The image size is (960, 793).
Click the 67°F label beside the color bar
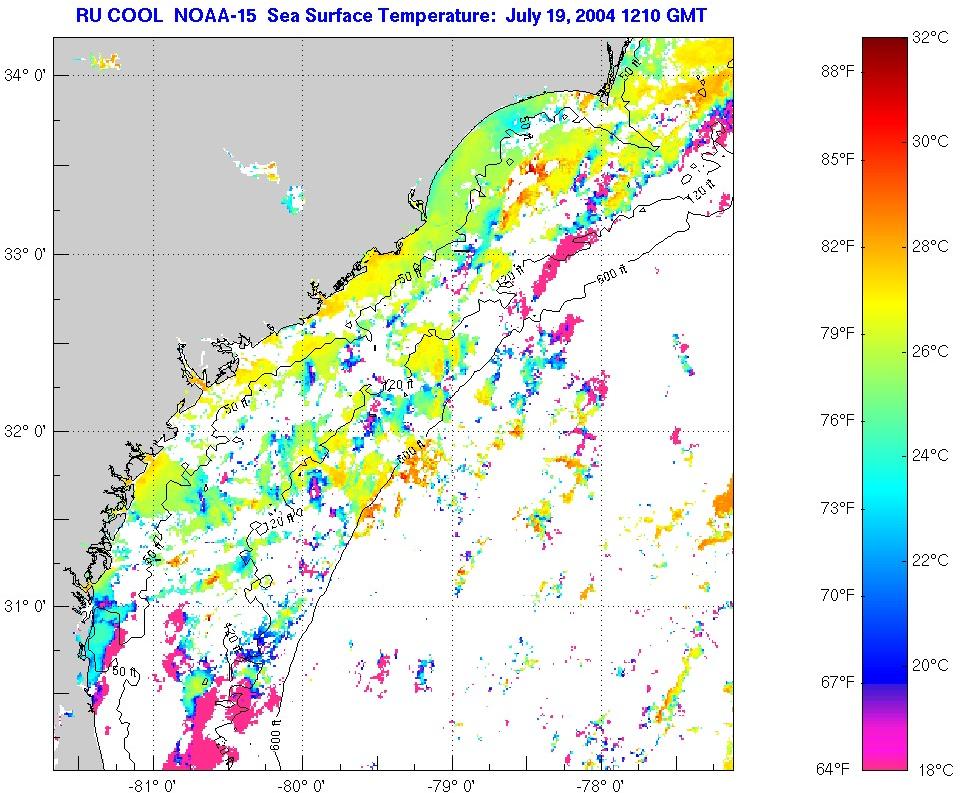point(838,682)
